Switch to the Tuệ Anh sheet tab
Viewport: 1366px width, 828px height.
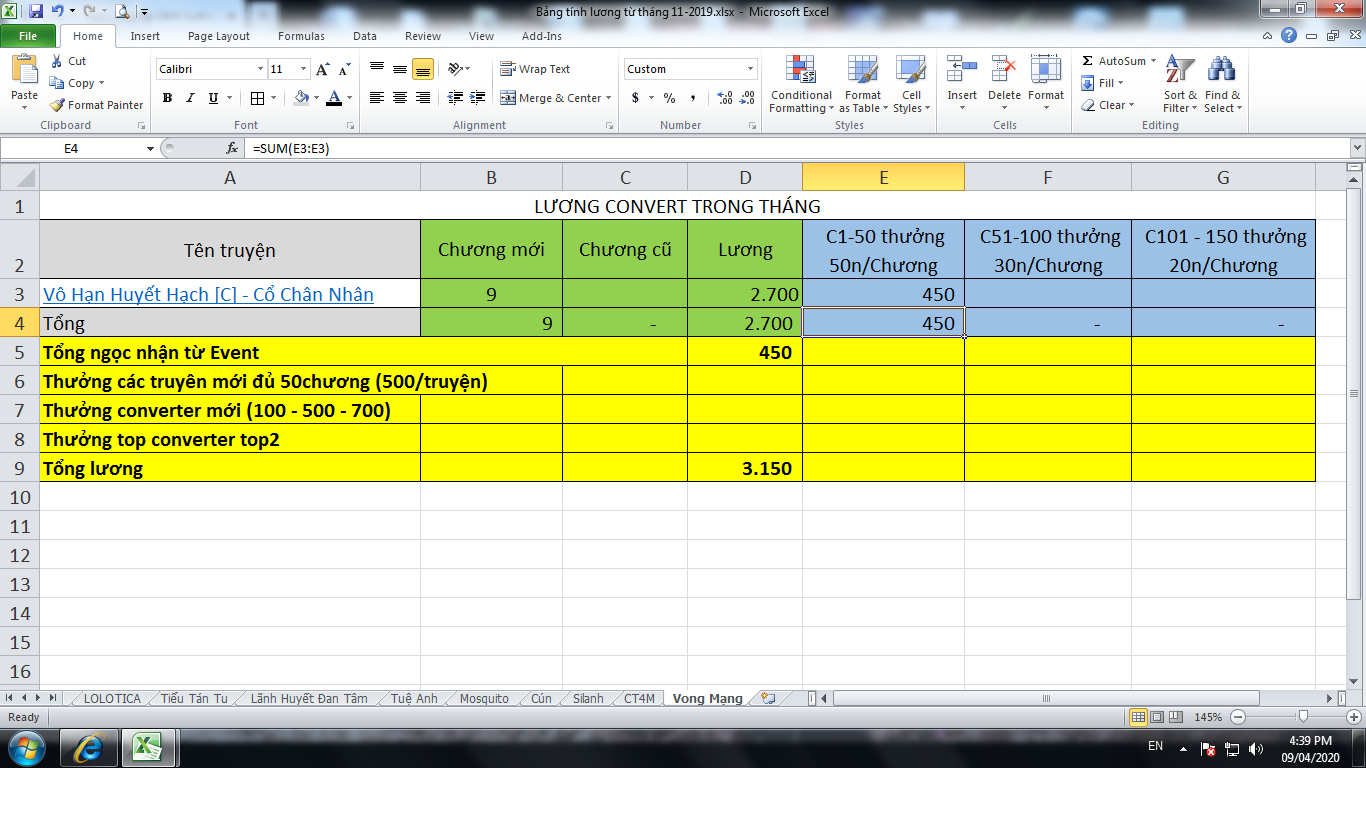[414, 699]
